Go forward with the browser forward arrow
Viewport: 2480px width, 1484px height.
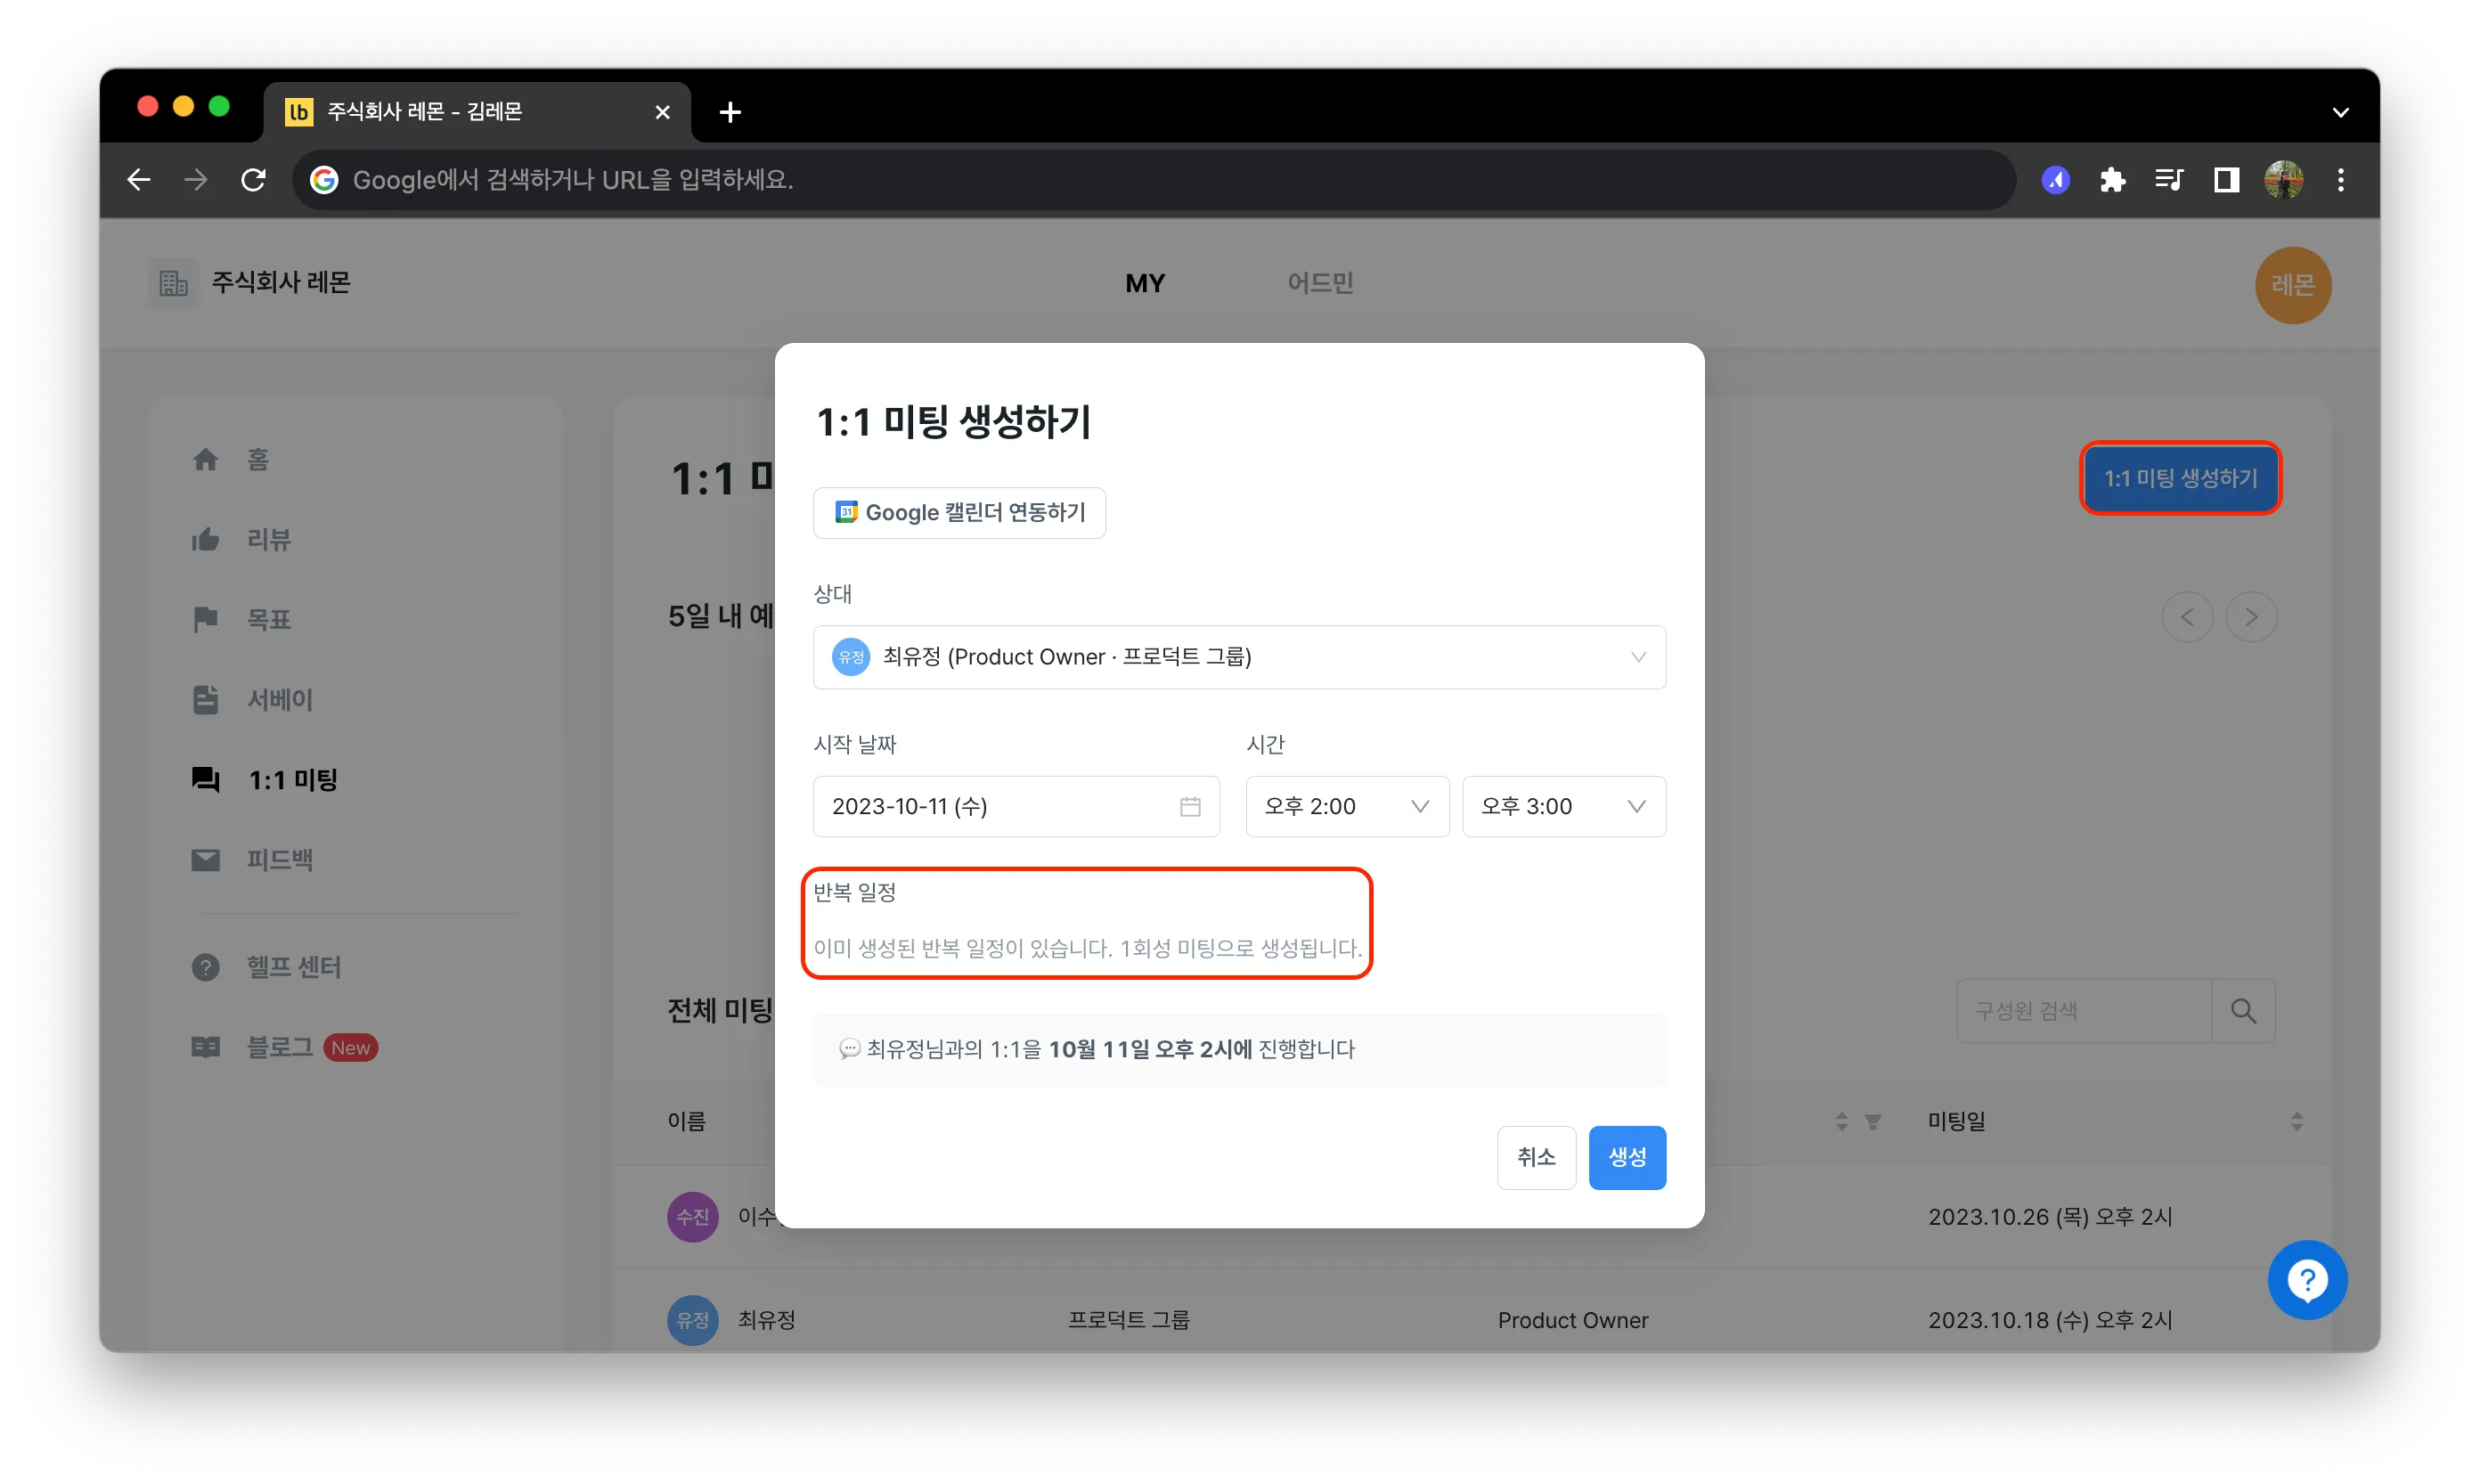(x=196, y=180)
